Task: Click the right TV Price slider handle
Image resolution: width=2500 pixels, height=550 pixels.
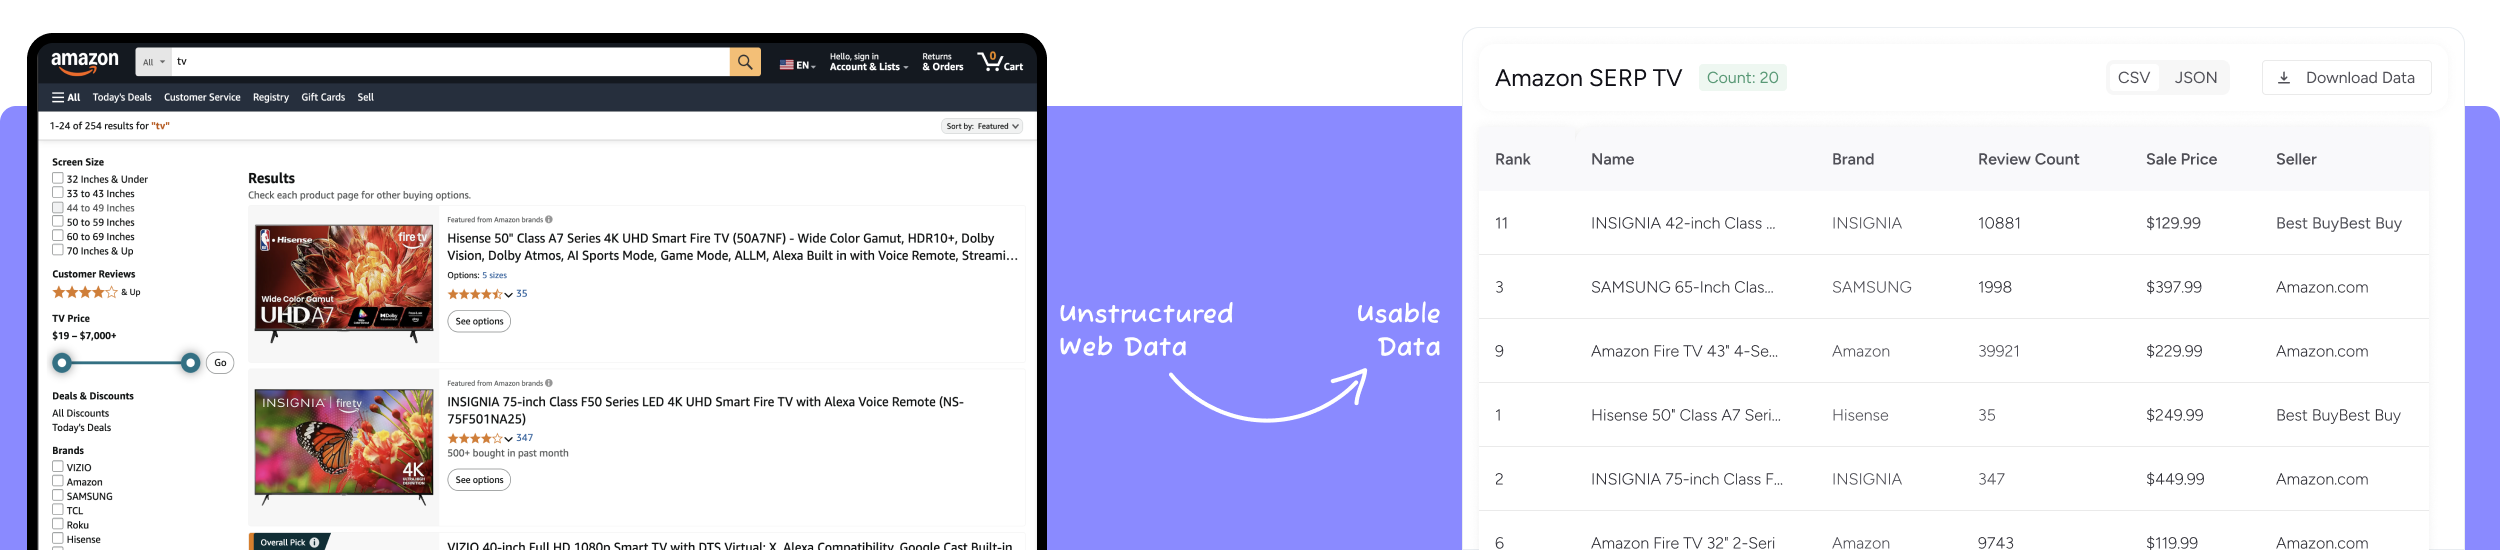Action: click(x=190, y=363)
